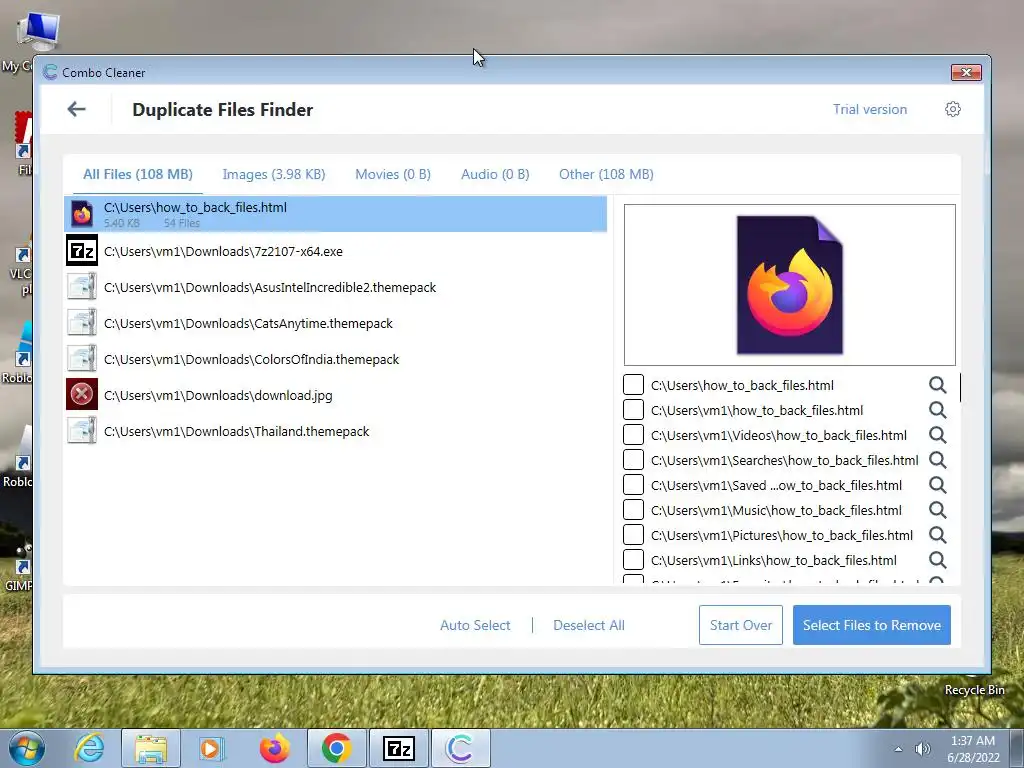Click magnifier for Searches\how_to_back_files.html
Image resolution: width=1024 pixels, height=768 pixels.
pos(937,460)
